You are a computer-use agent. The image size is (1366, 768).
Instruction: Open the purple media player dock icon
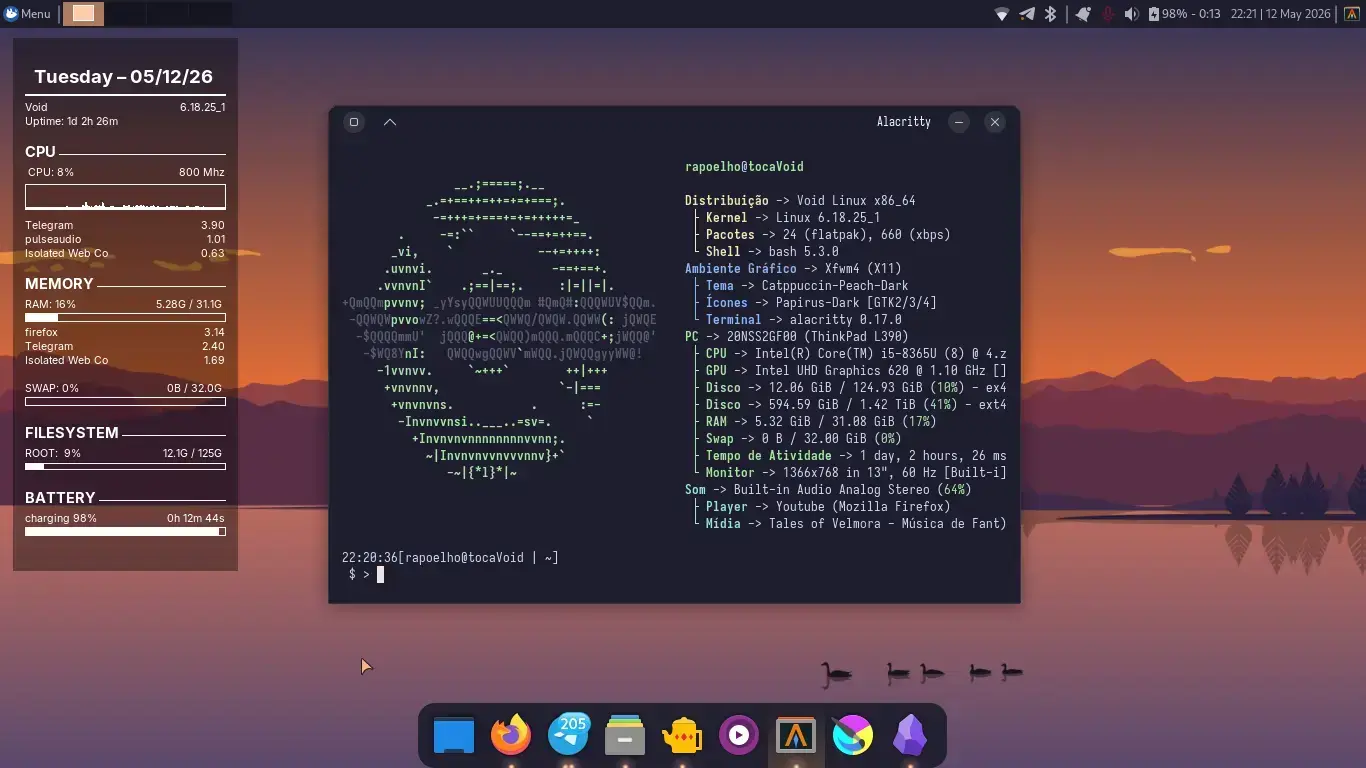tap(739, 736)
